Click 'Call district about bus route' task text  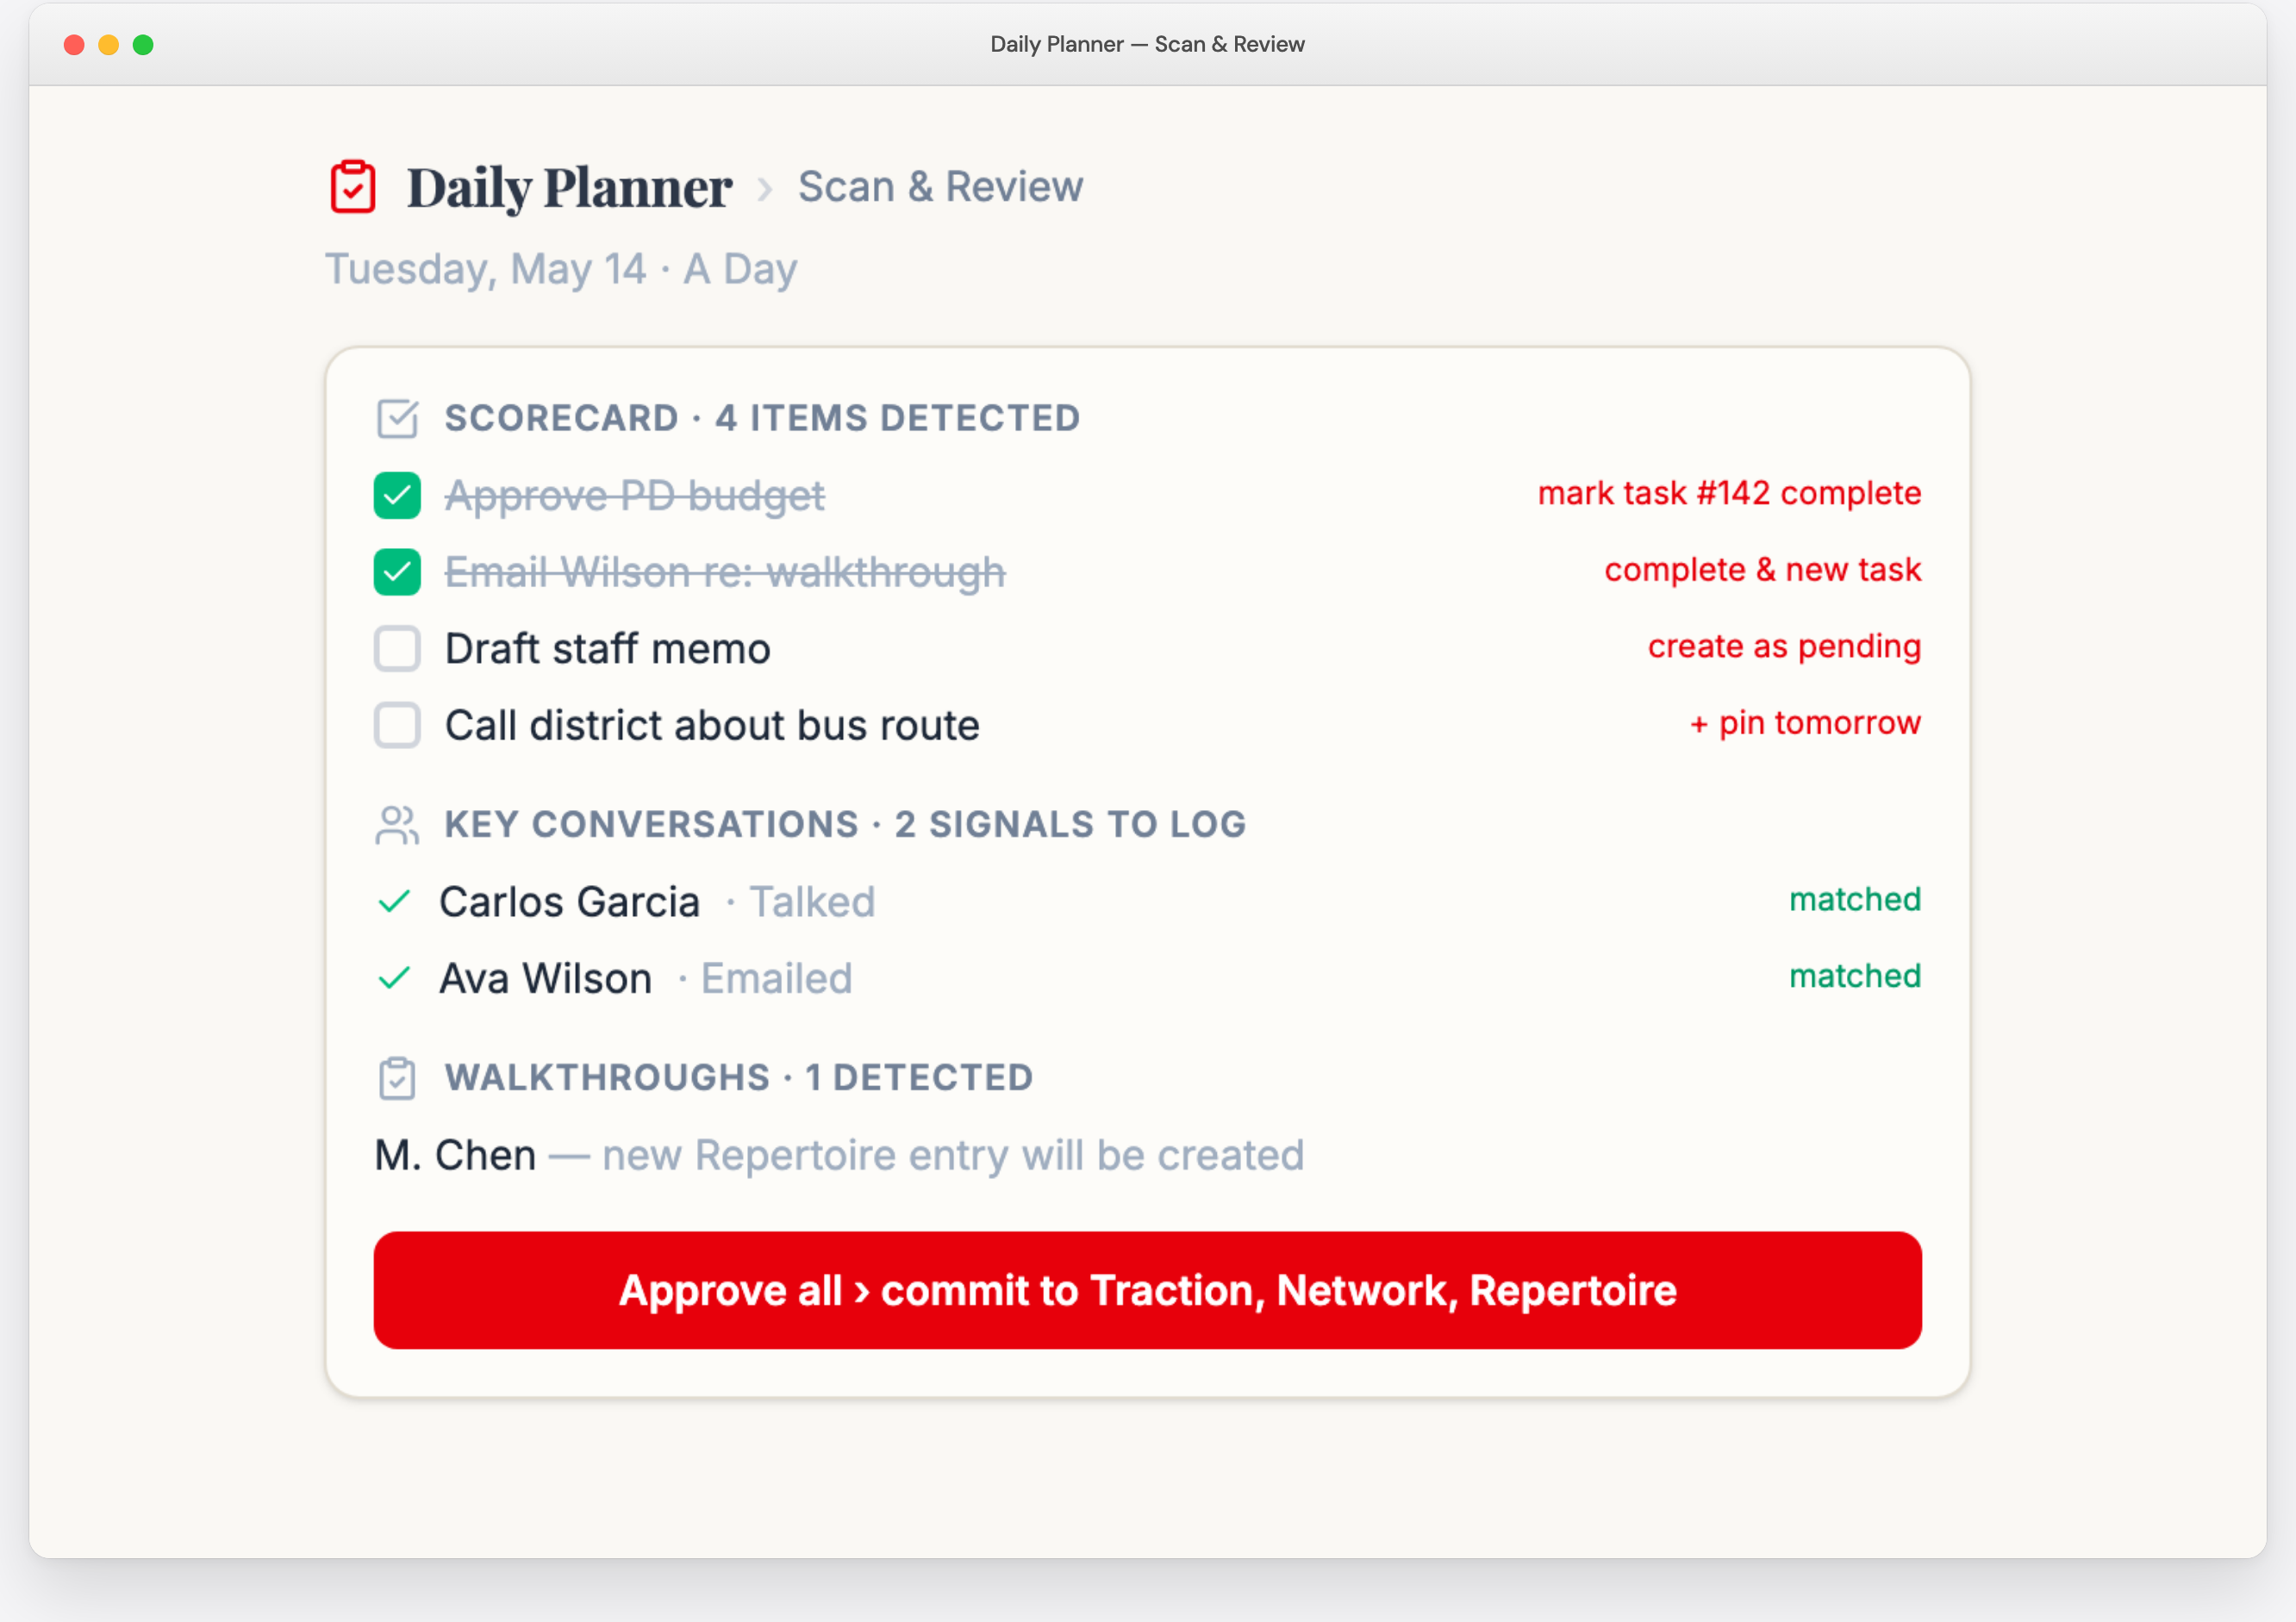pos(712,725)
